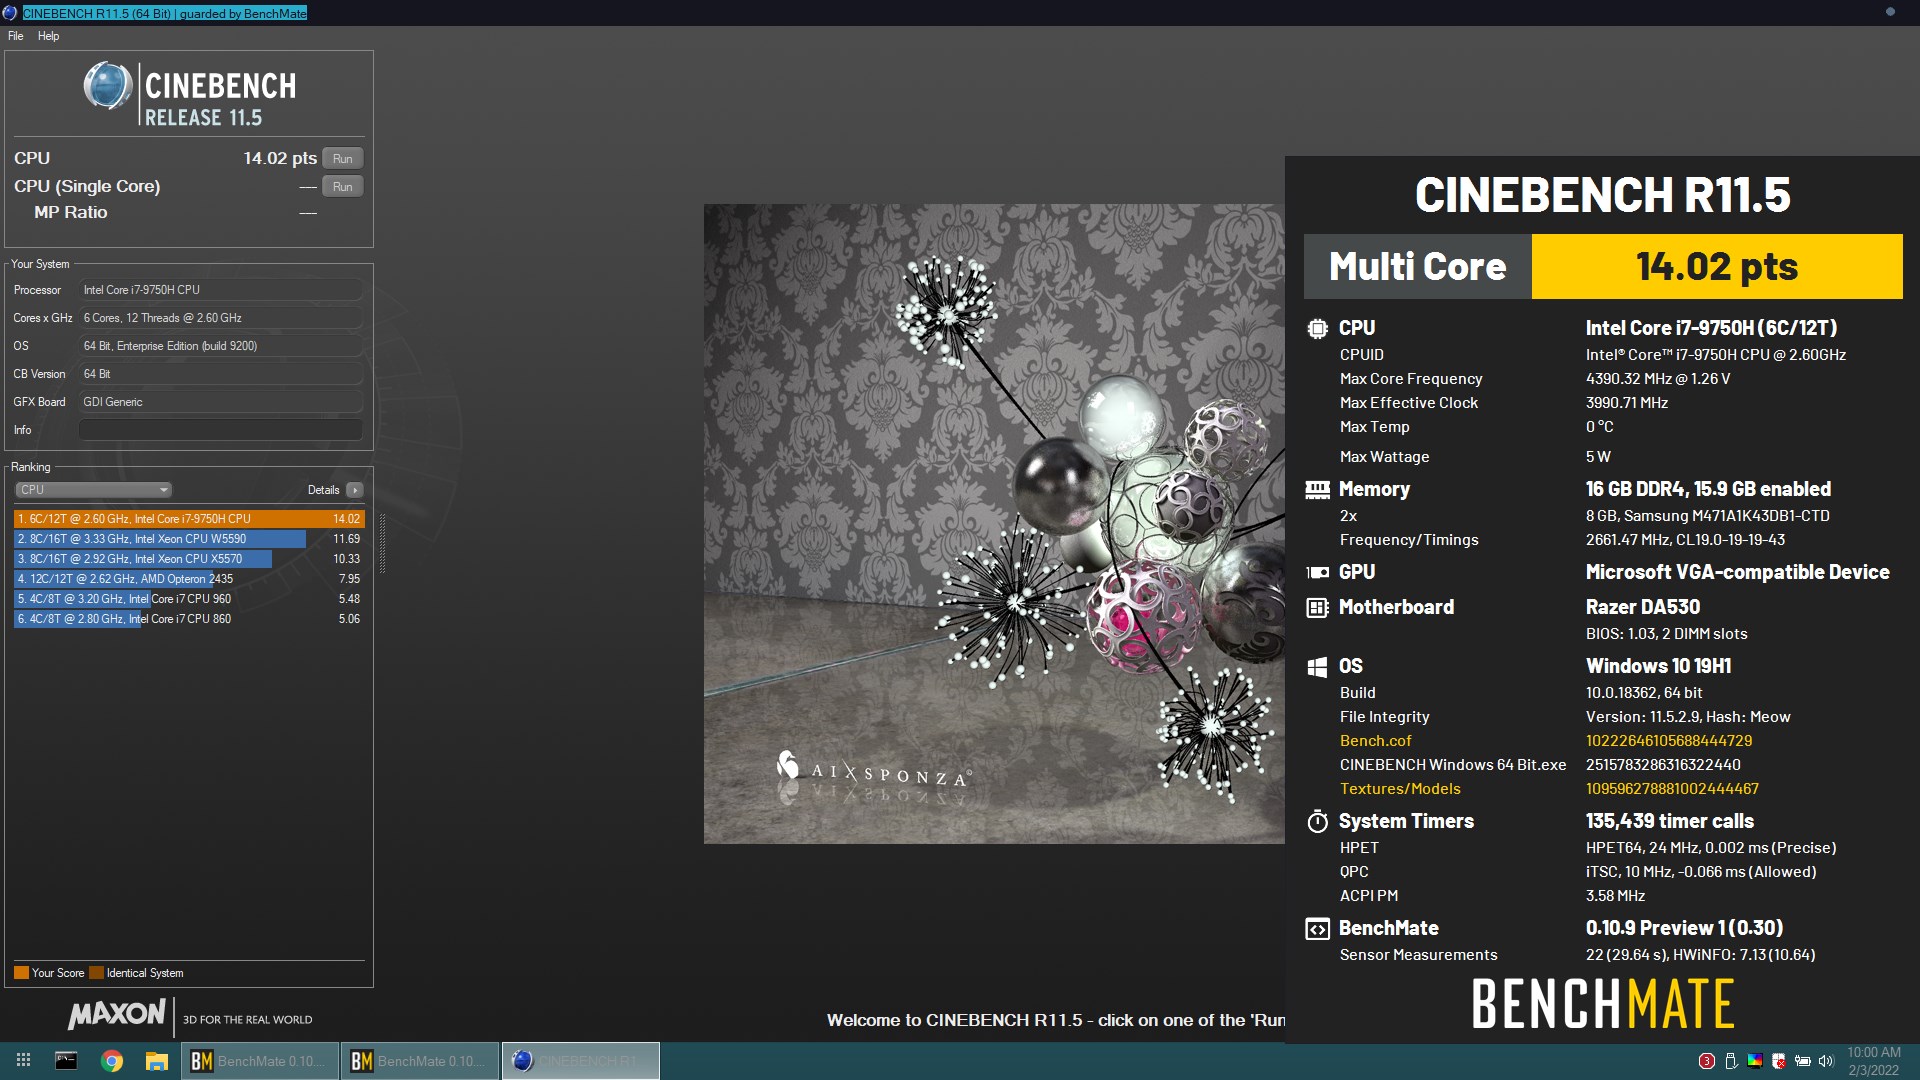The image size is (1920, 1080).
Task: Open the Help menu
Action: [48, 36]
